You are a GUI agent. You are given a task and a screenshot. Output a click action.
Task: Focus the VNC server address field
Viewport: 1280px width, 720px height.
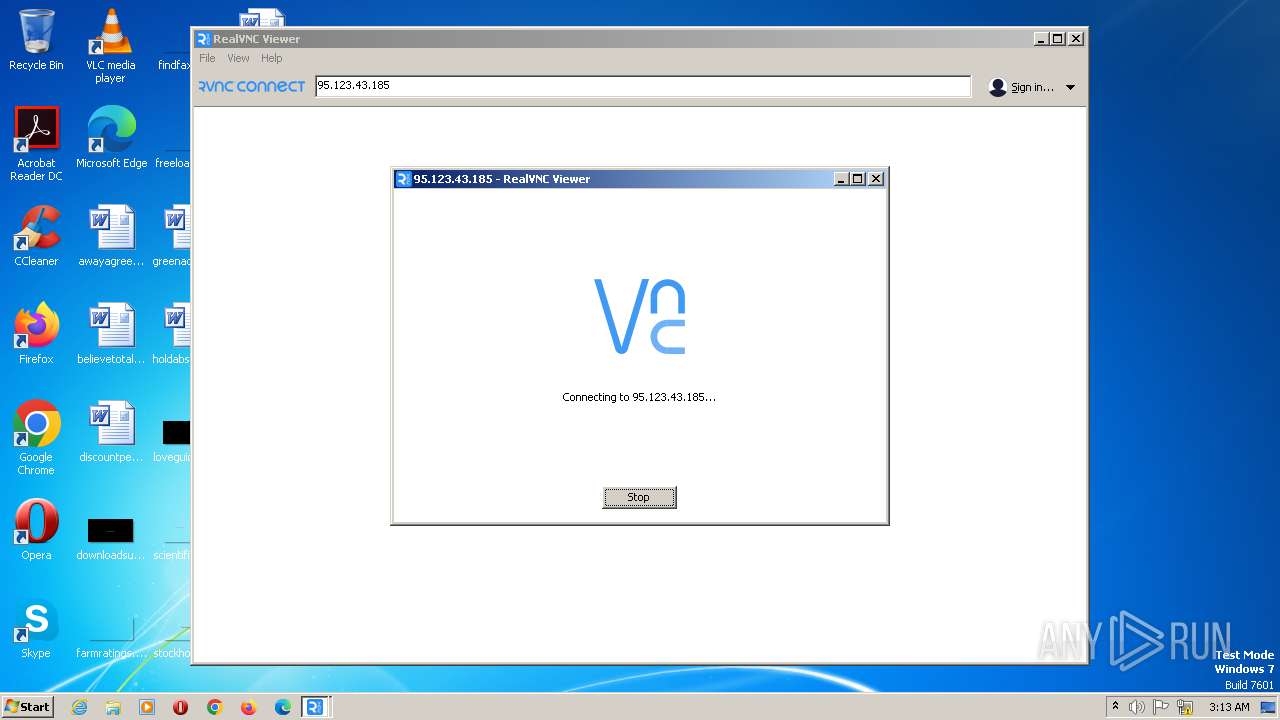pos(642,86)
